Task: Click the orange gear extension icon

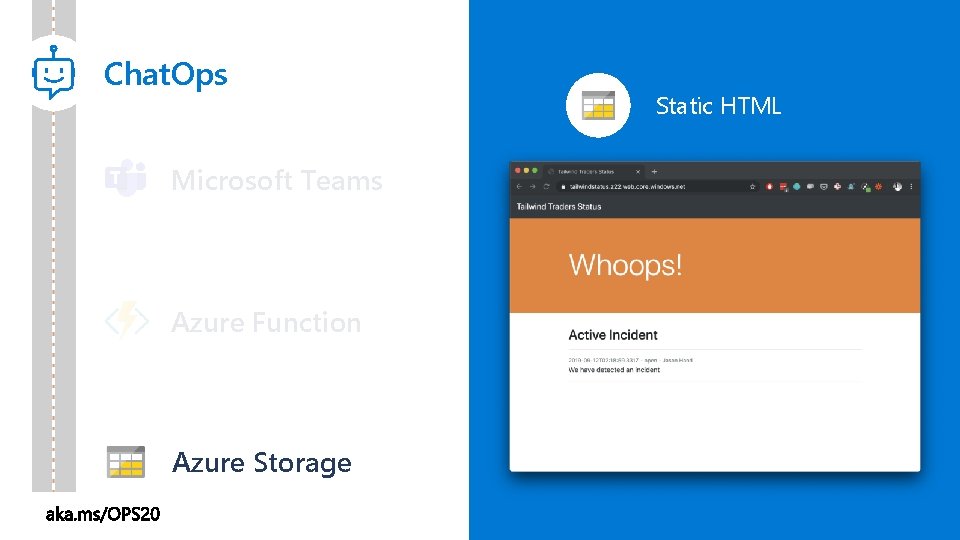Action: click(879, 187)
